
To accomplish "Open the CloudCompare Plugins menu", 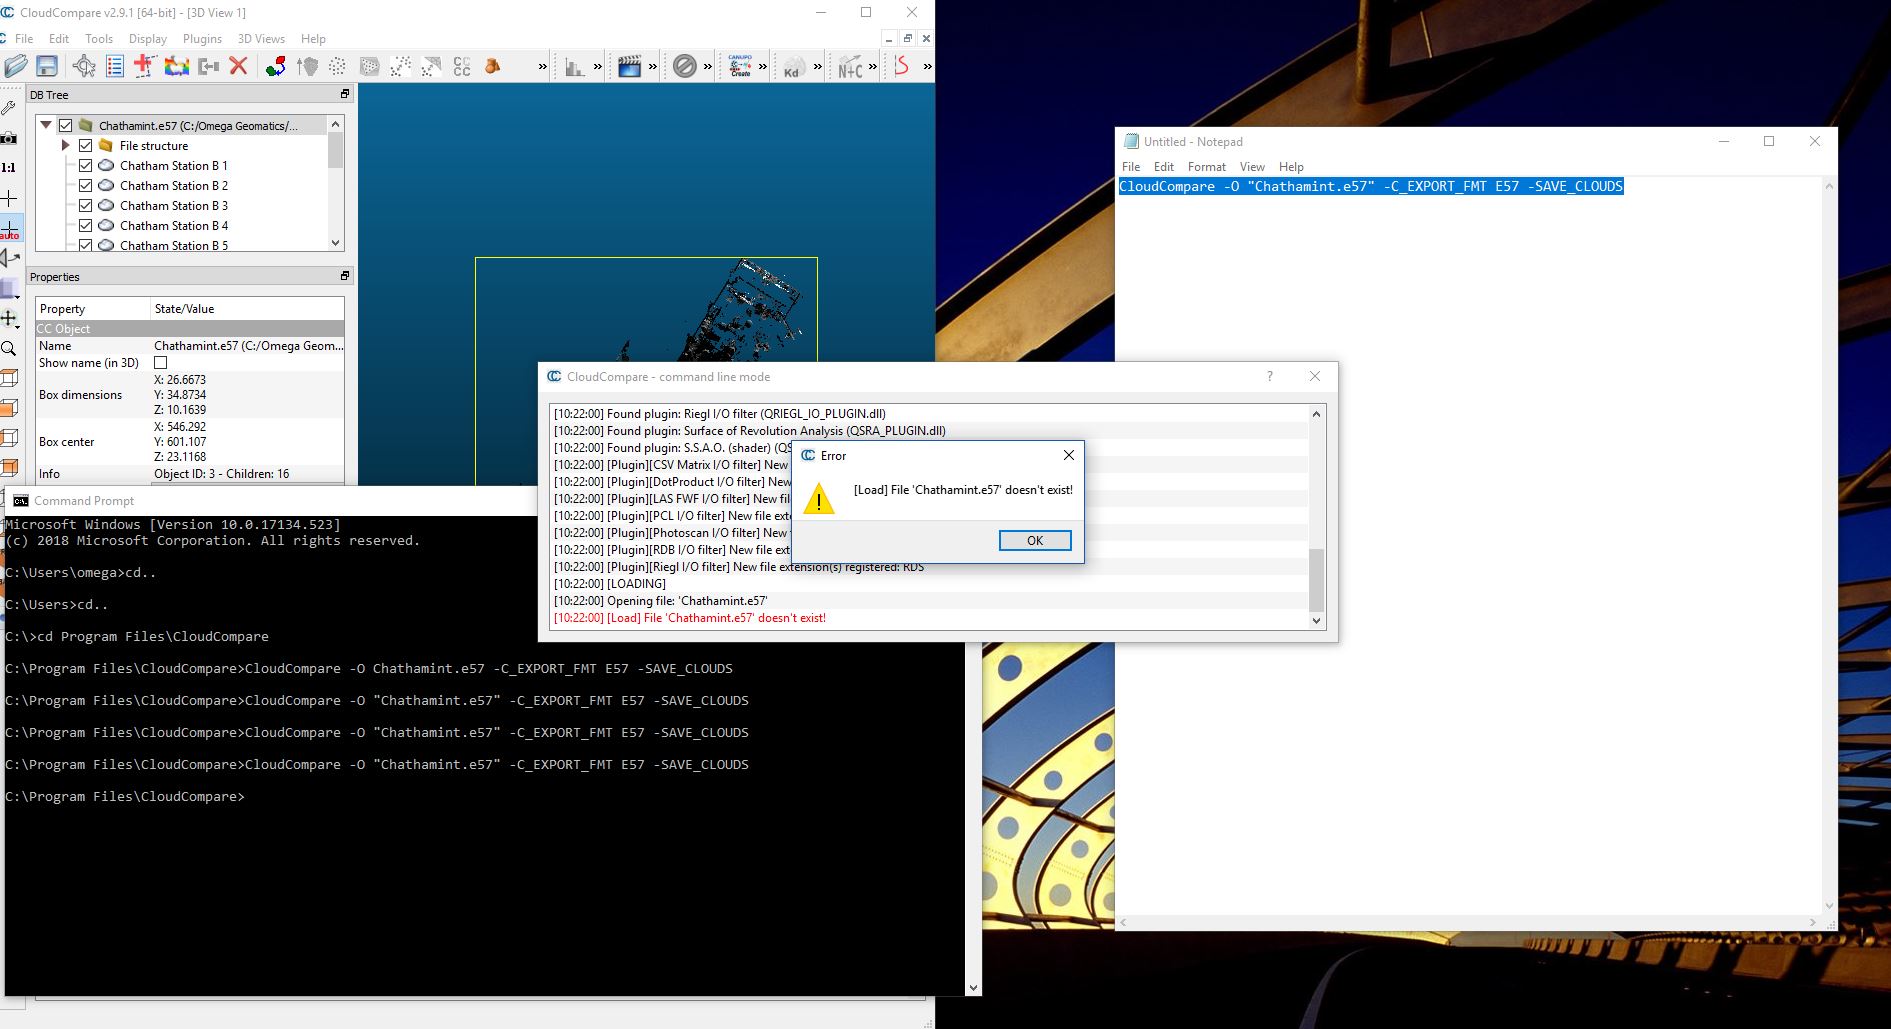I will point(202,39).
